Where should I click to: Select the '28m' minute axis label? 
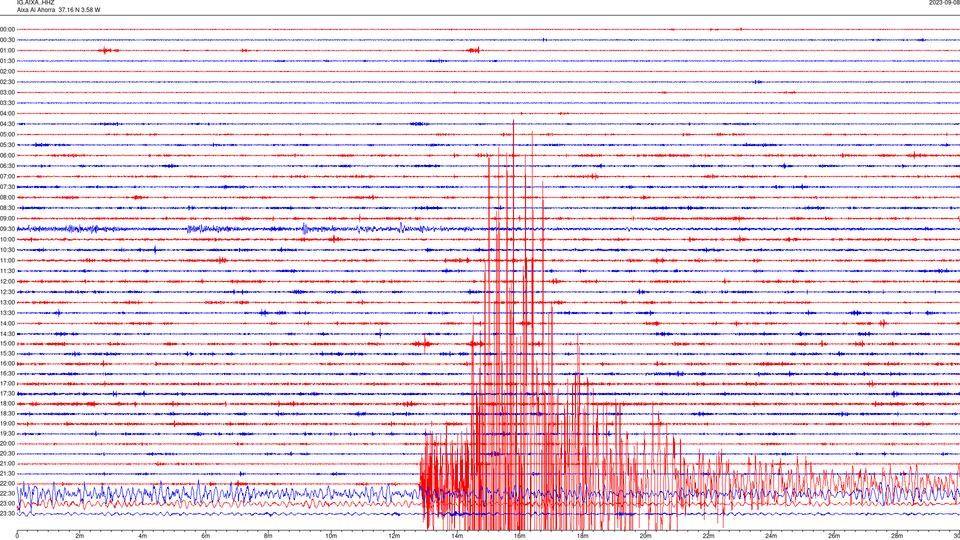pos(896,536)
